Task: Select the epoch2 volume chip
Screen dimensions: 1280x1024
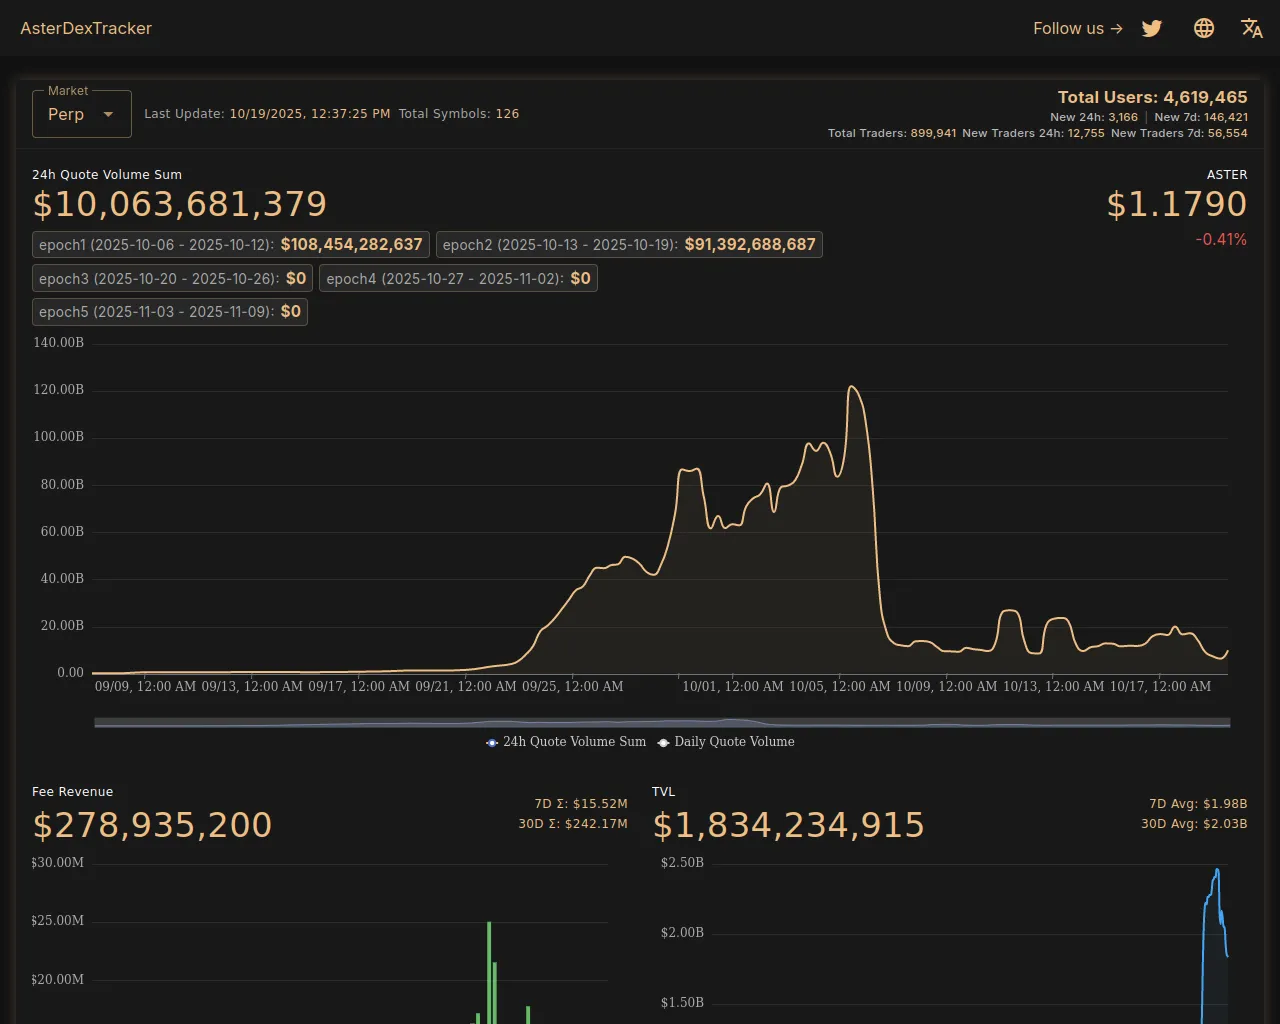Action: point(629,245)
